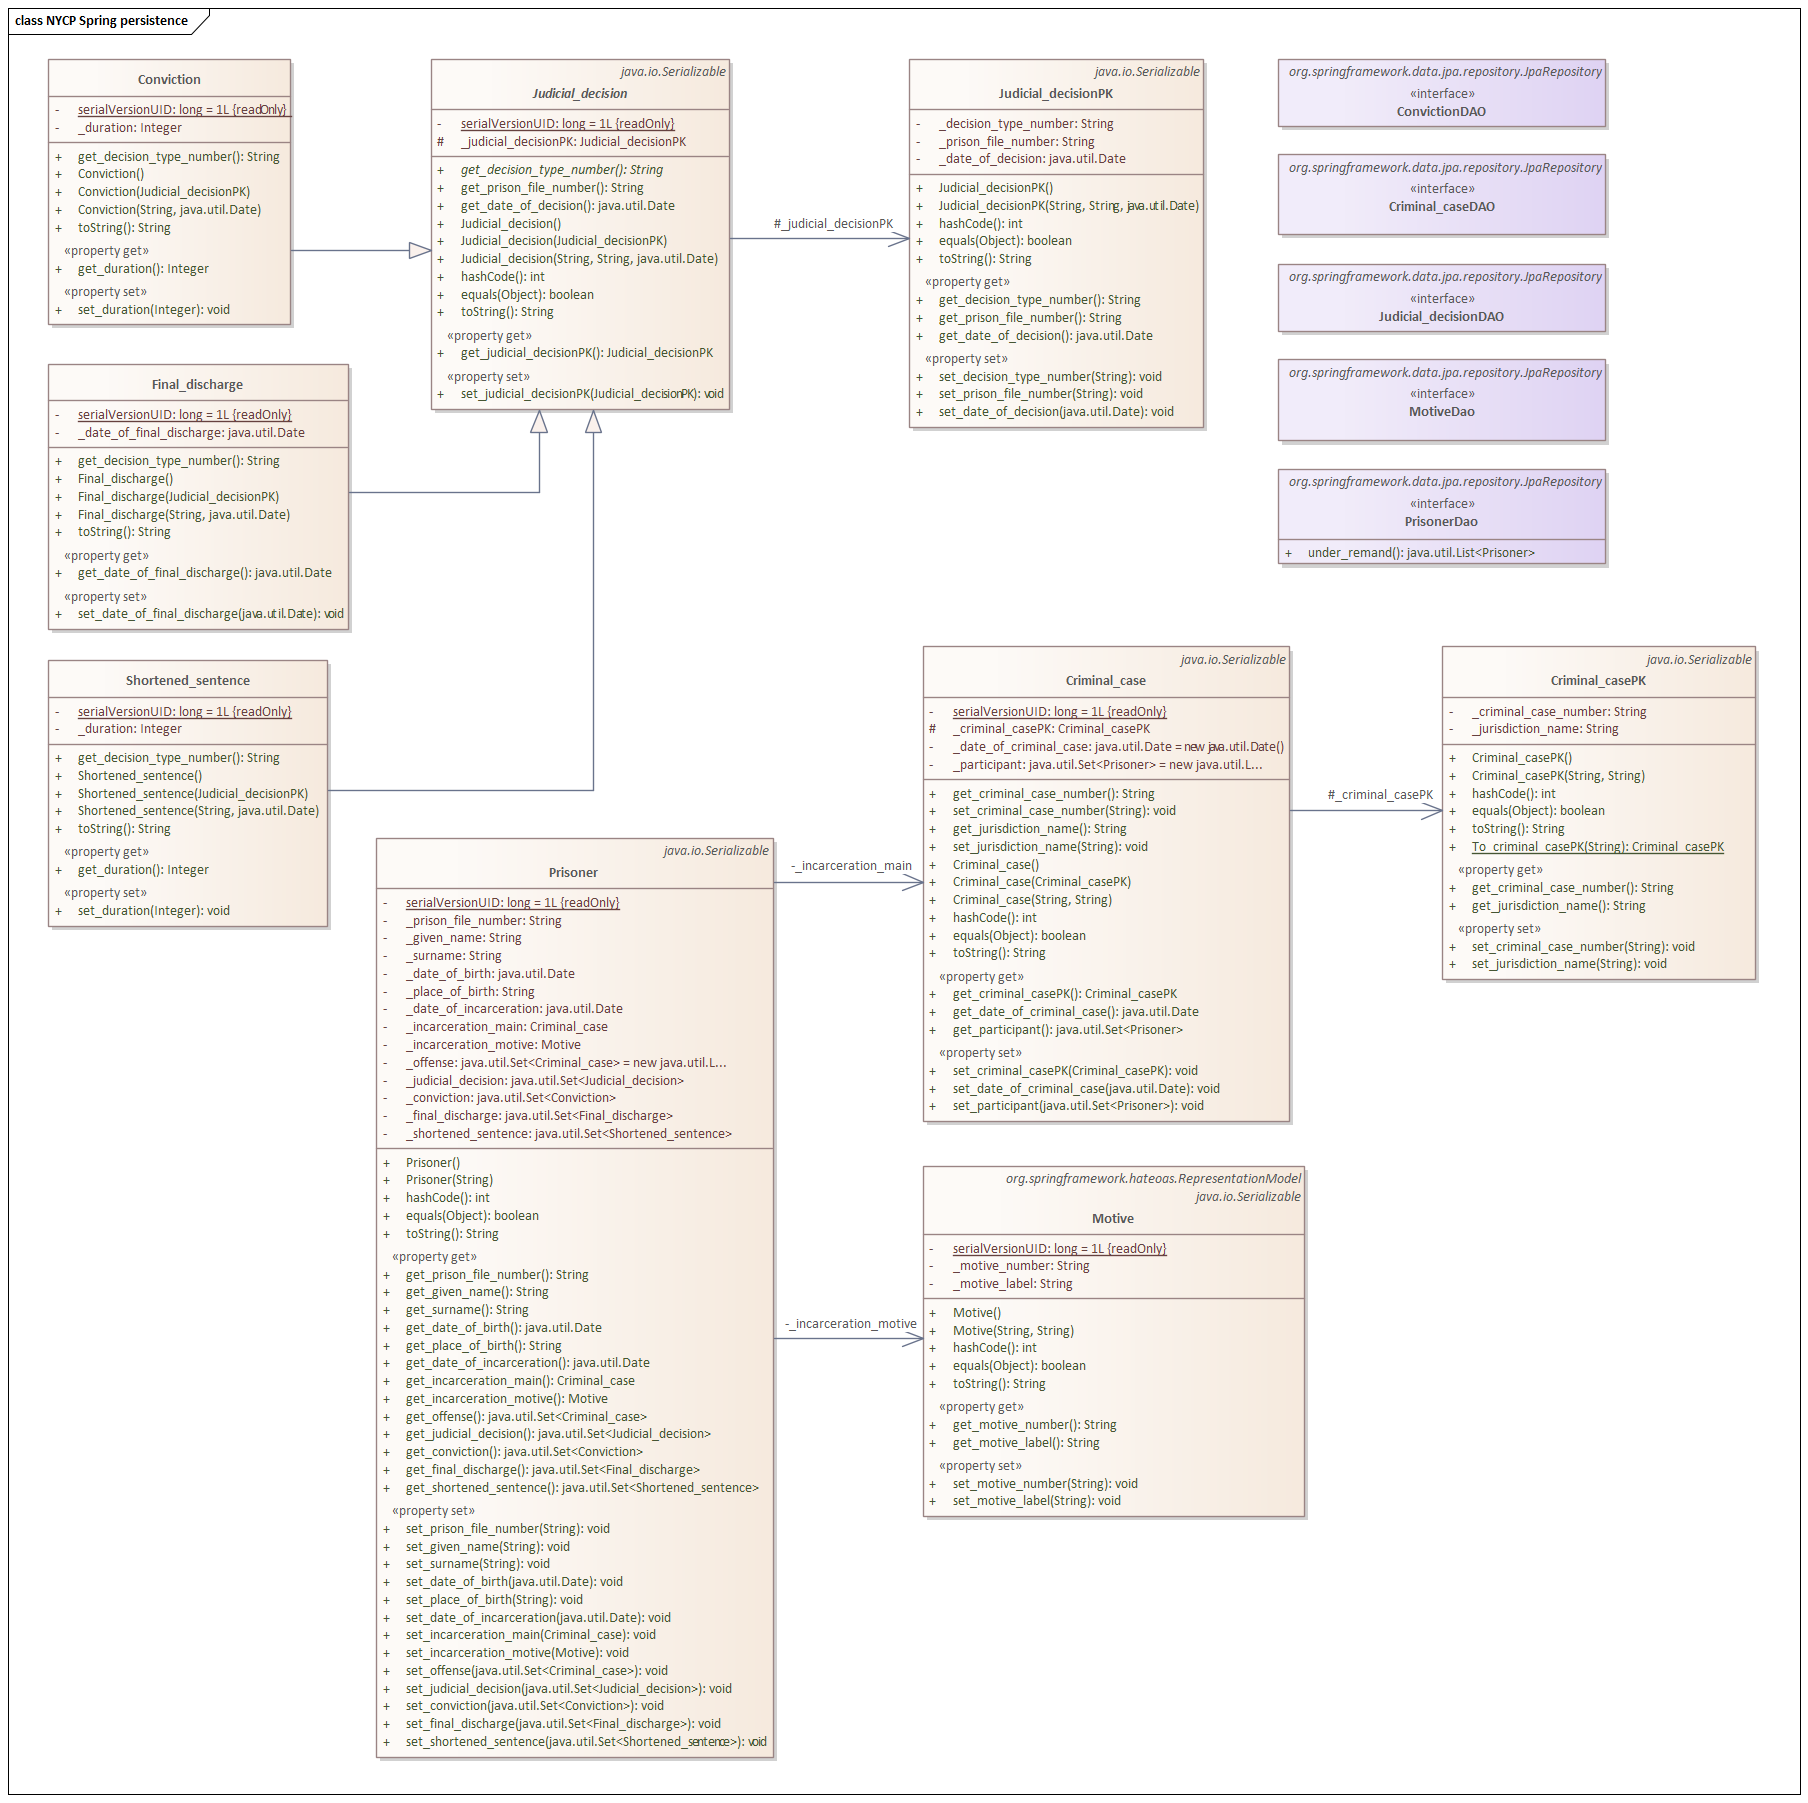Click under_remand() method in PrisonerDao

[1420, 553]
